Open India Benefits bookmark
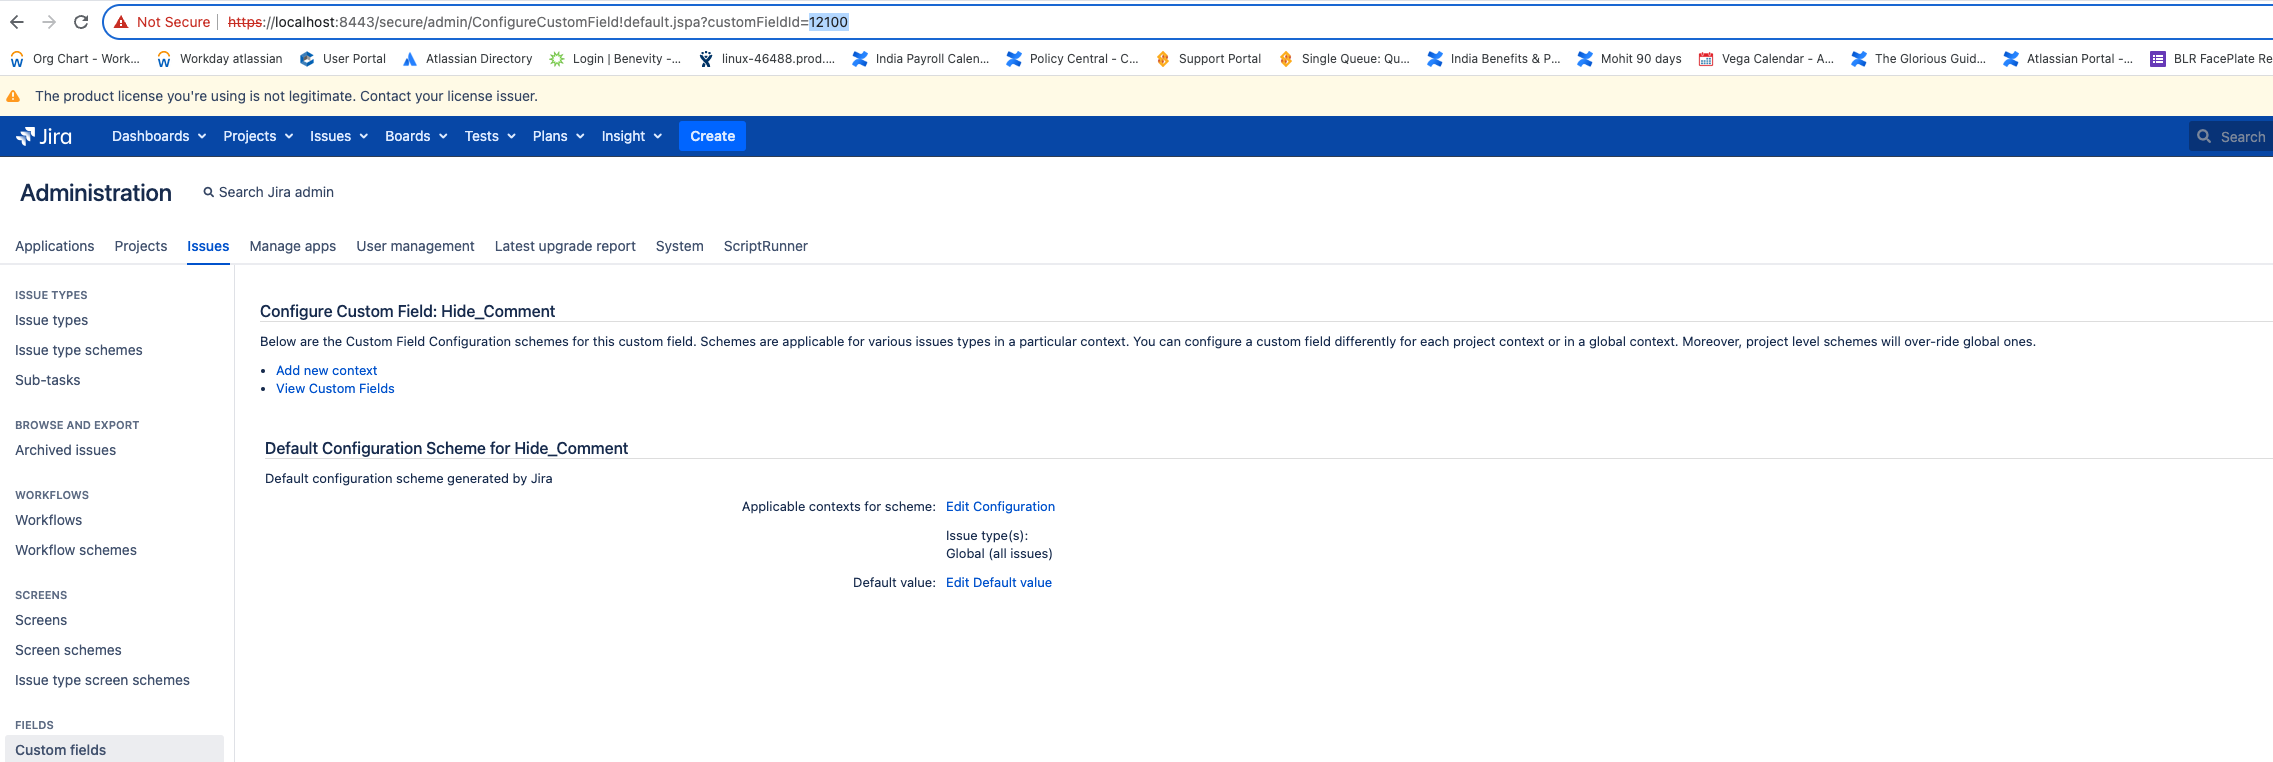 click(1493, 59)
